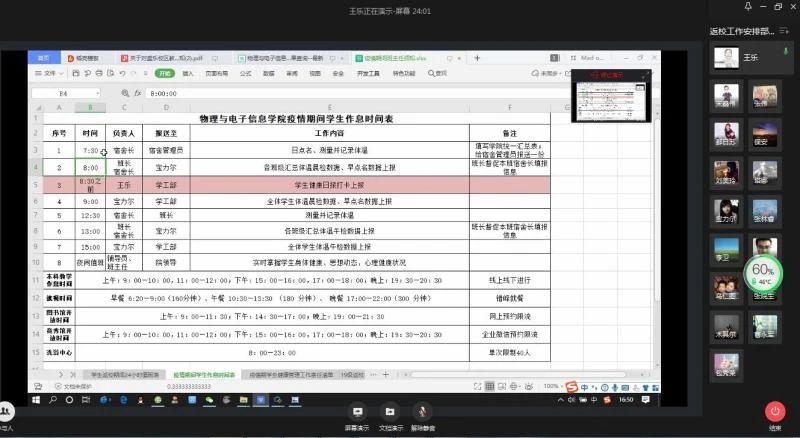Click the green 开始 ribbon tab

tap(164, 73)
